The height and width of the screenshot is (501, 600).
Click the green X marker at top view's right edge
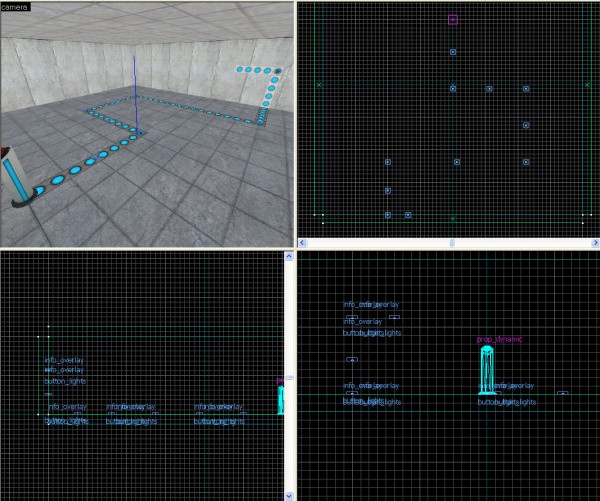pyautogui.click(x=585, y=85)
